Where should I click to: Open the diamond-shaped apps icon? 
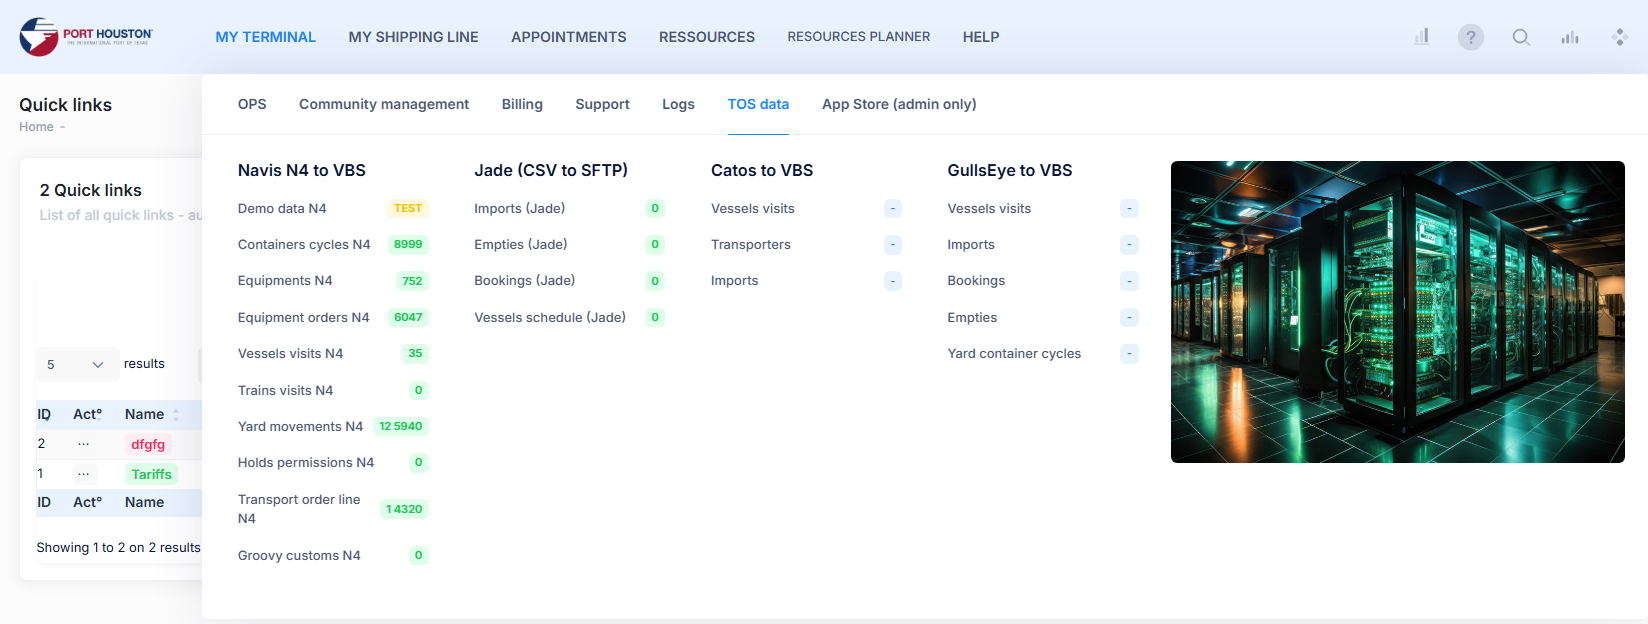1619,37
